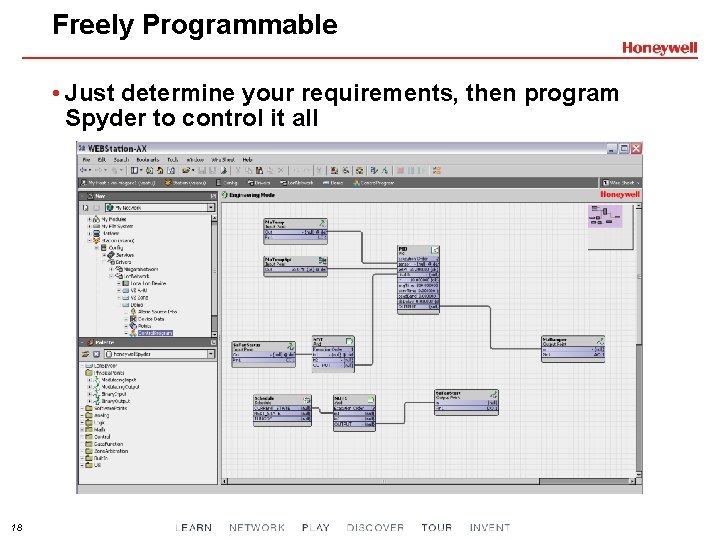Expand the BinaryOutput palette item

pyautogui.click(x=90, y=401)
